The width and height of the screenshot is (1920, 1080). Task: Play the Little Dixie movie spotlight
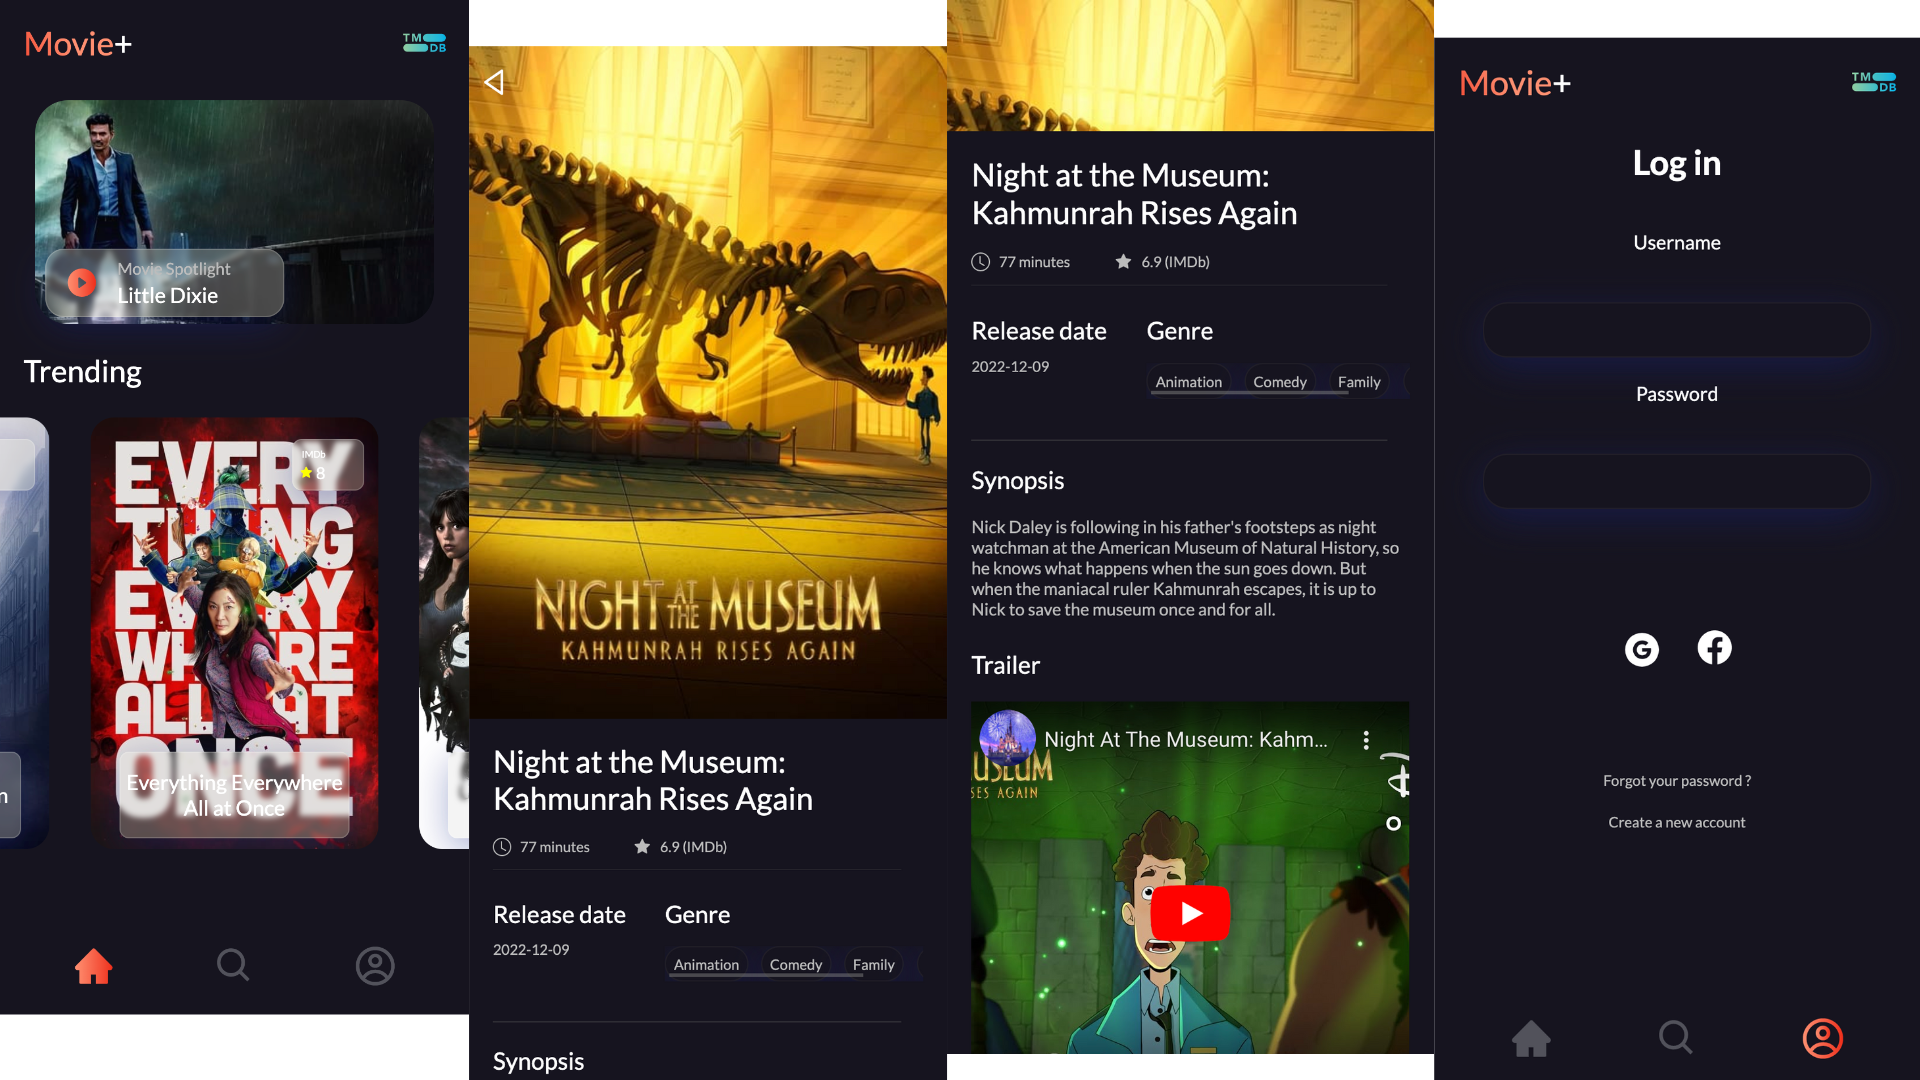coord(80,282)
